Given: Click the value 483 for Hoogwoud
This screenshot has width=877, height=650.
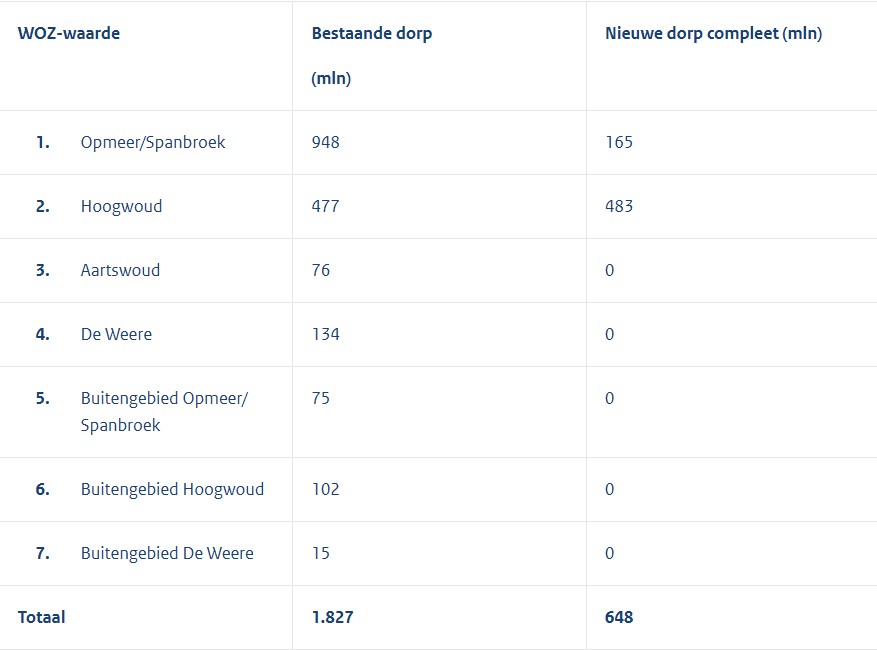Looking at the screenshot, I should [x=619, y=206].
